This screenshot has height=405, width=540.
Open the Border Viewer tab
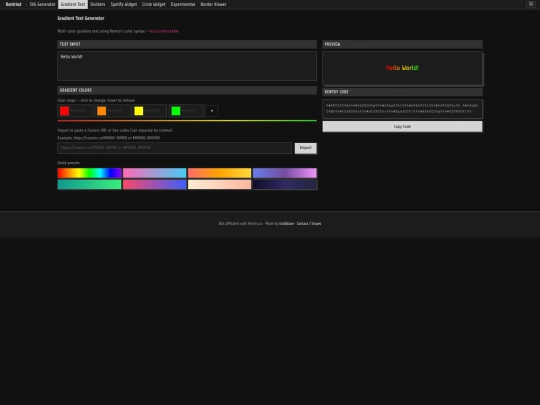[x=214, y=4]
